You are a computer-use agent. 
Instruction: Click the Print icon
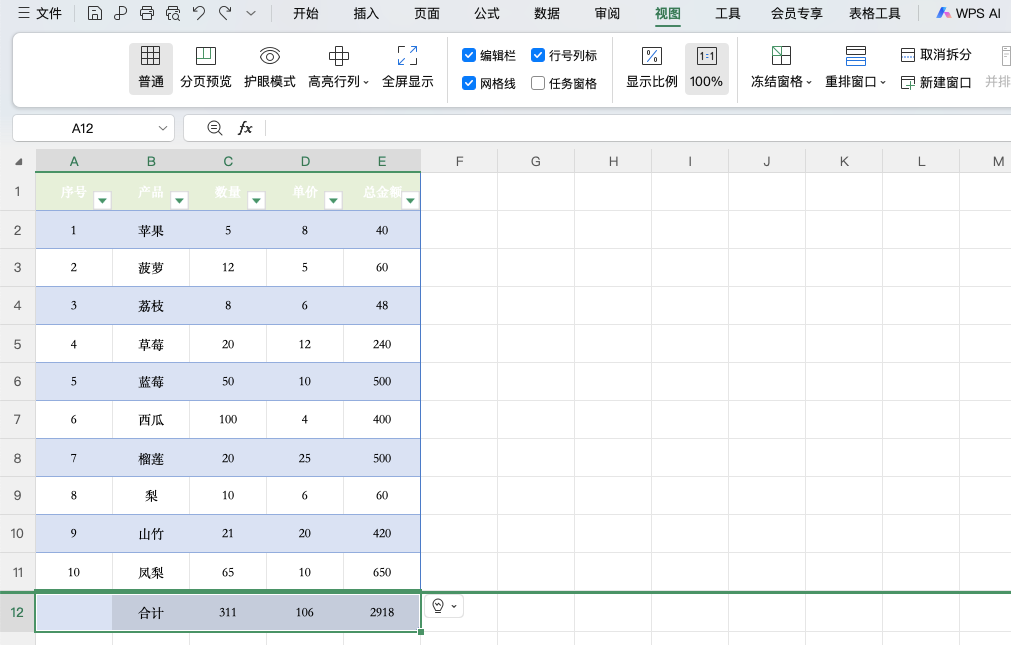[147, 13]
